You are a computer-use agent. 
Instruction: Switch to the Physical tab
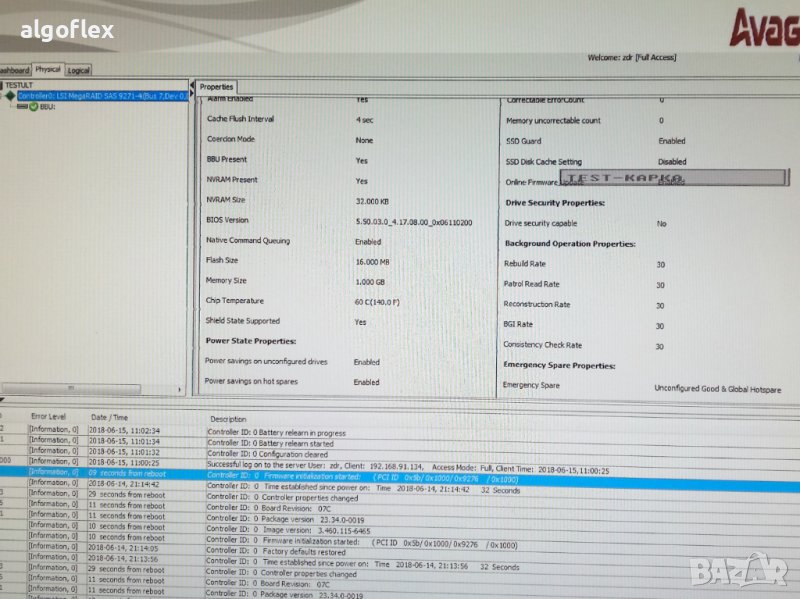point(46,70)
